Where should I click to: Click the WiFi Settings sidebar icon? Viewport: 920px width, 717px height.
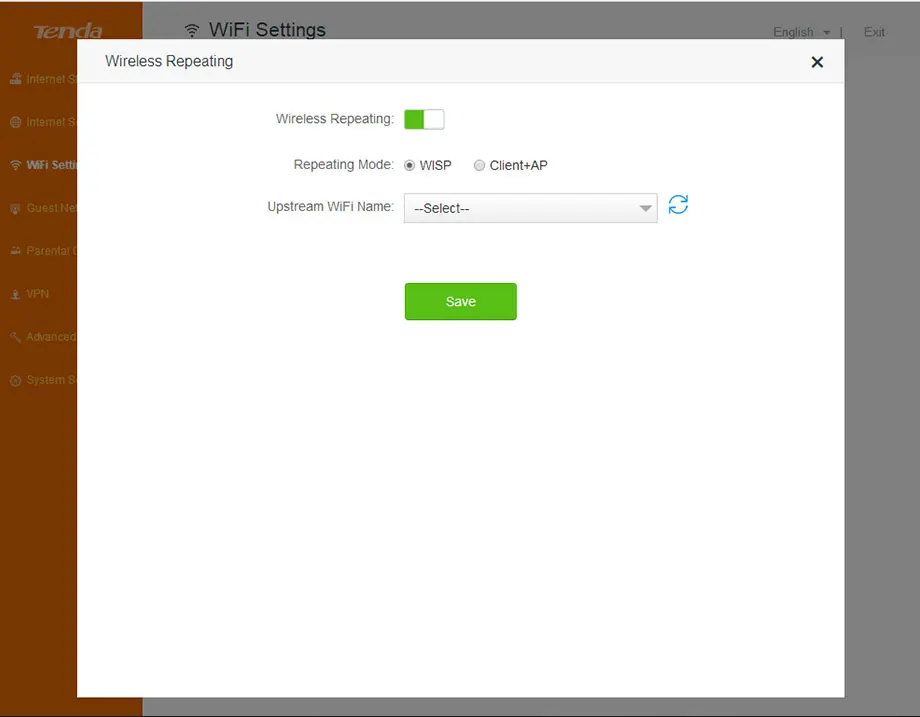pyautogui.click(x=16, y=165)
